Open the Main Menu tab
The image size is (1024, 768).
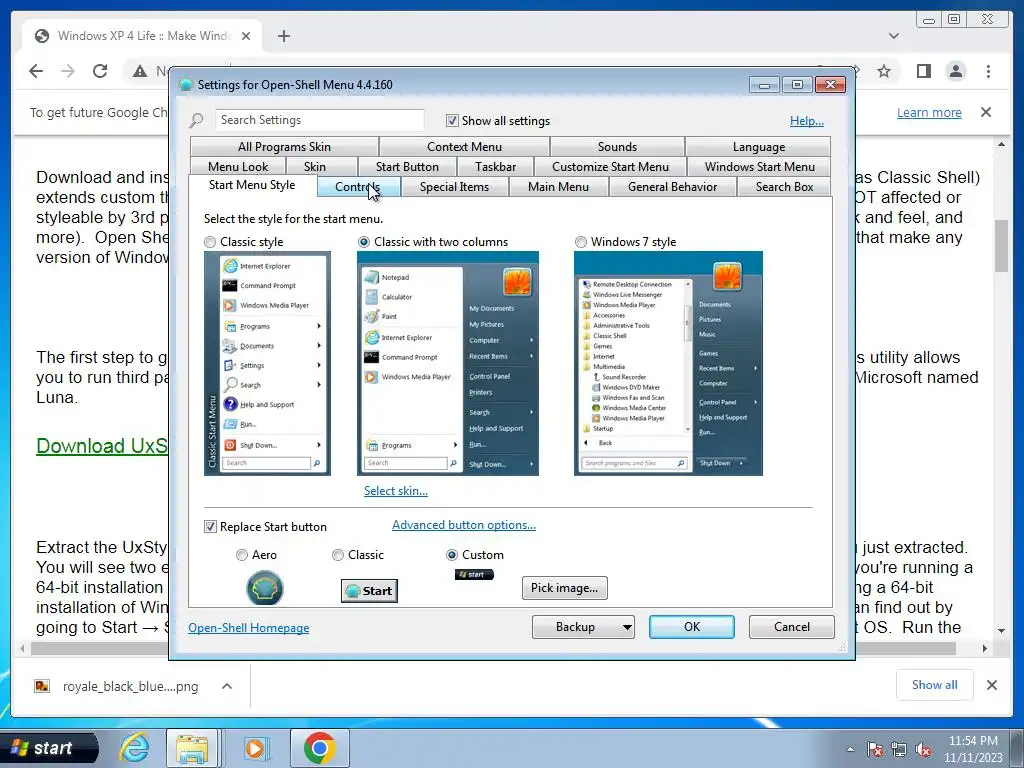coord(558,187)
